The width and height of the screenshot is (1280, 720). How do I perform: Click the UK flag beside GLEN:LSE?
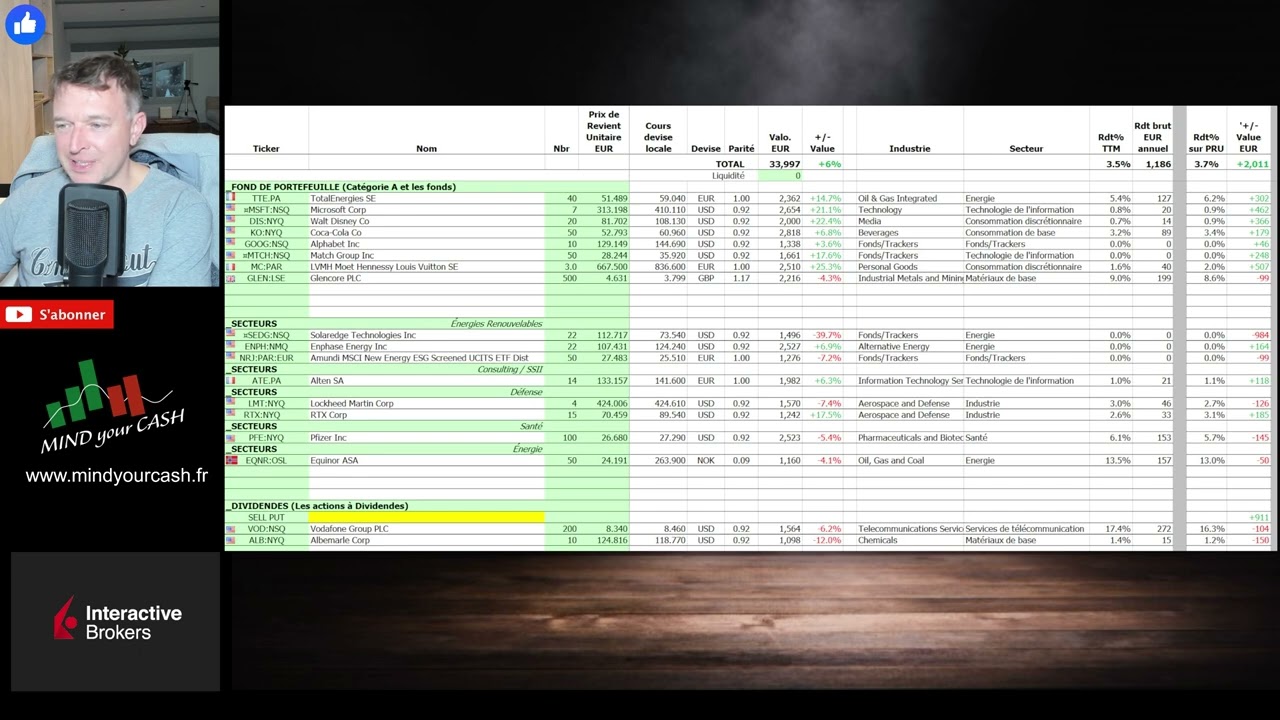click(230, 278)
